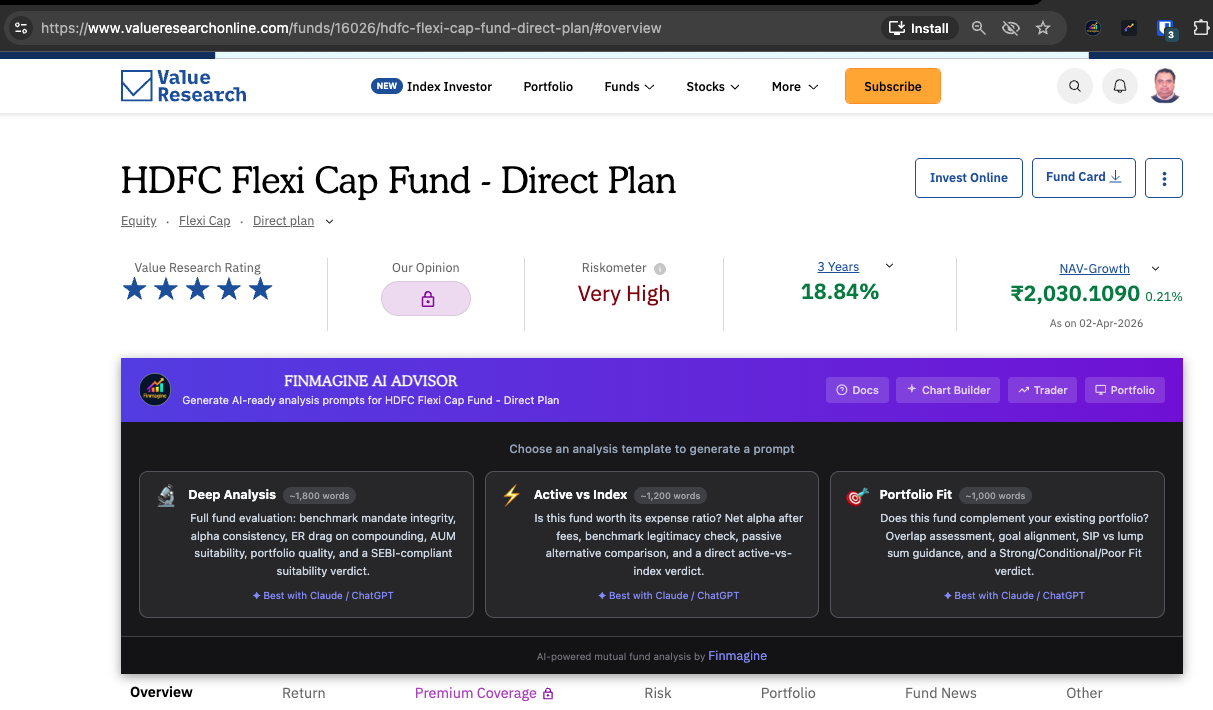Viewport: 1213px width, 710px height.
Task: Bookmark page with the star icon
Action: 1043,28
